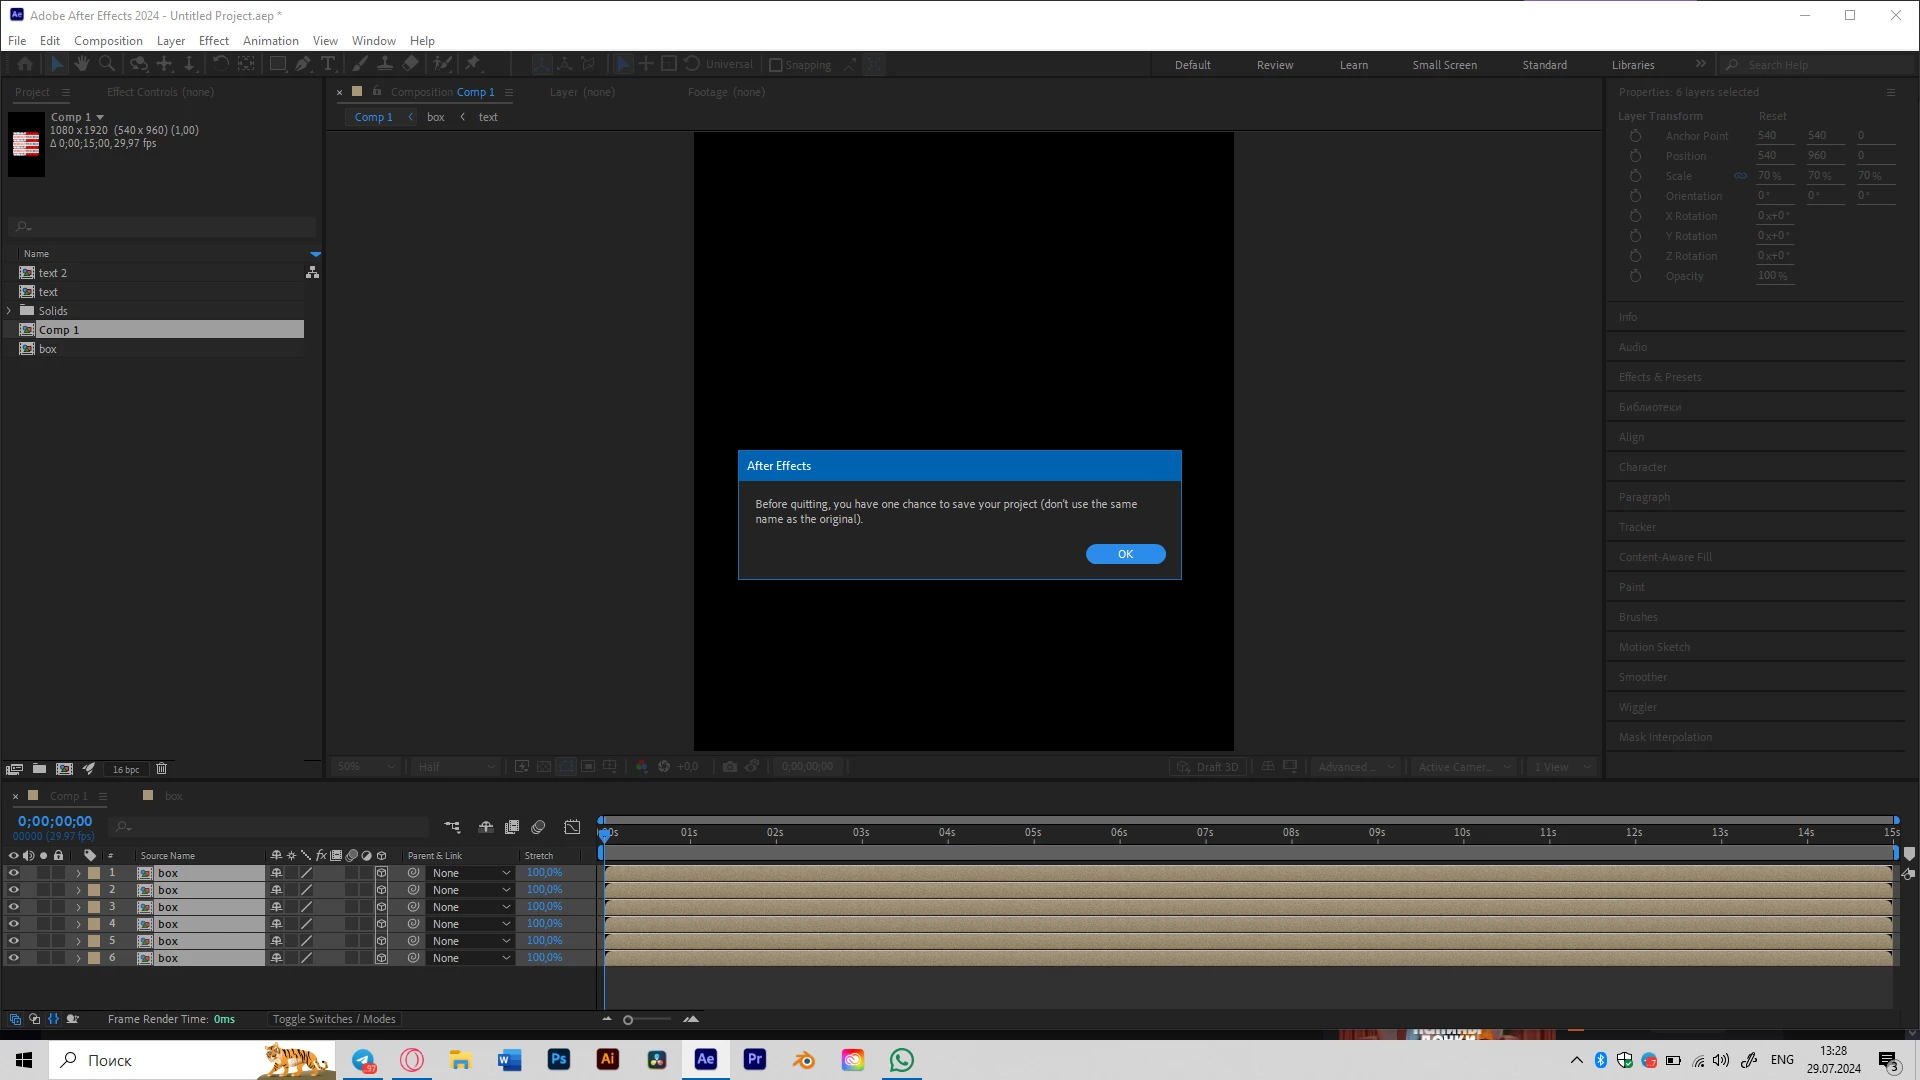Click OK in the After Effects dialog
The width and height of the screenshot is (1920, 1080).
pos(1125,554)
